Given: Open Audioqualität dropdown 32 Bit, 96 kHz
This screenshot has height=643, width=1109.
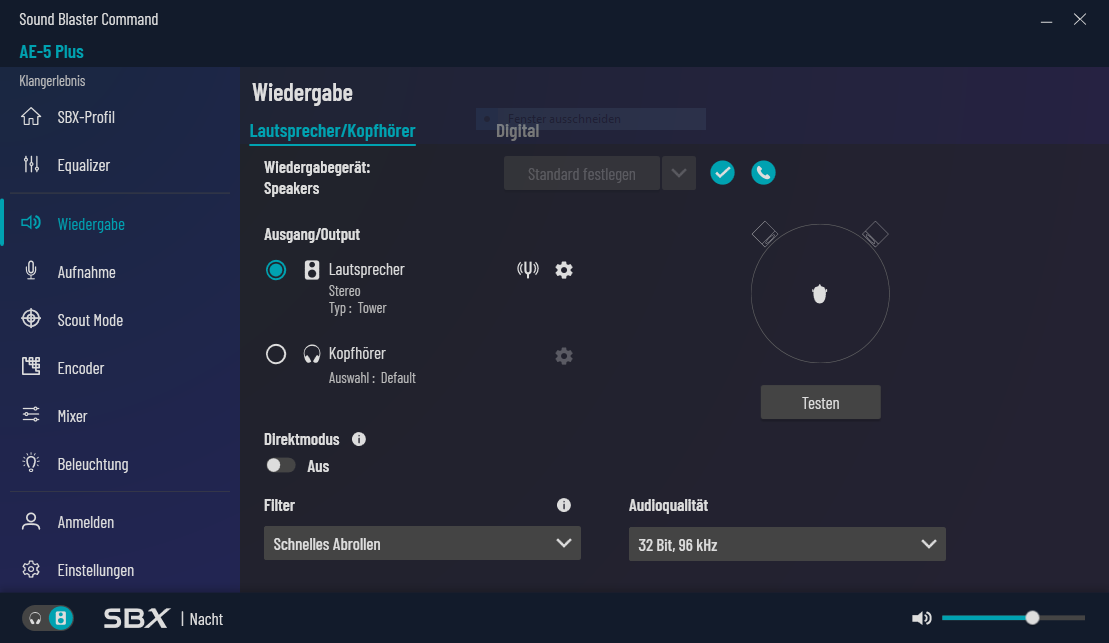Looking at the screenshot, I should (x=787, y=544).
